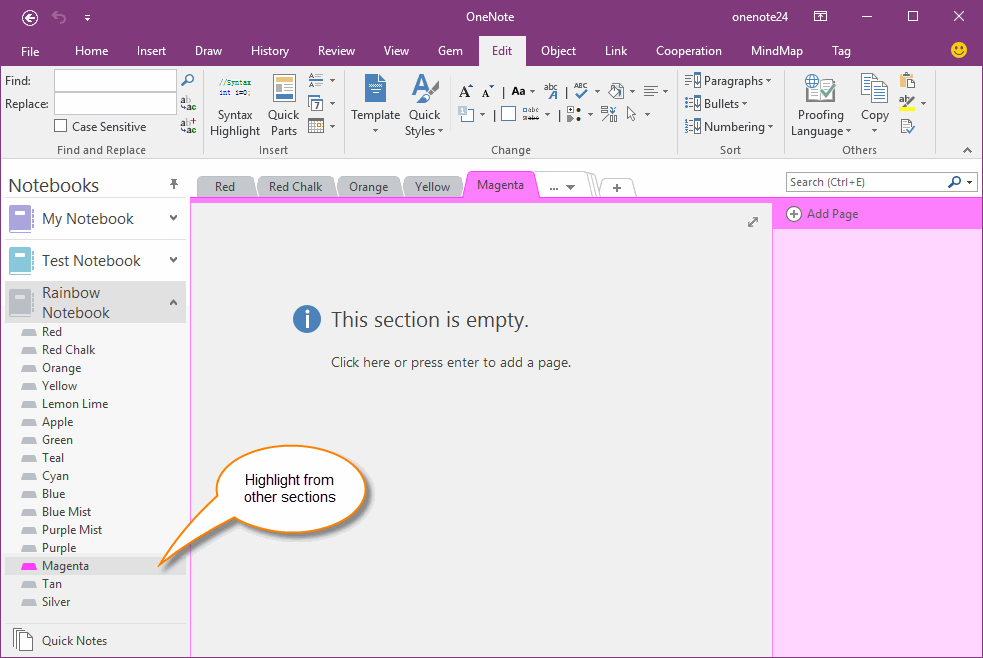
Task: Click the calendar insert icon
Action: [316, 126]
